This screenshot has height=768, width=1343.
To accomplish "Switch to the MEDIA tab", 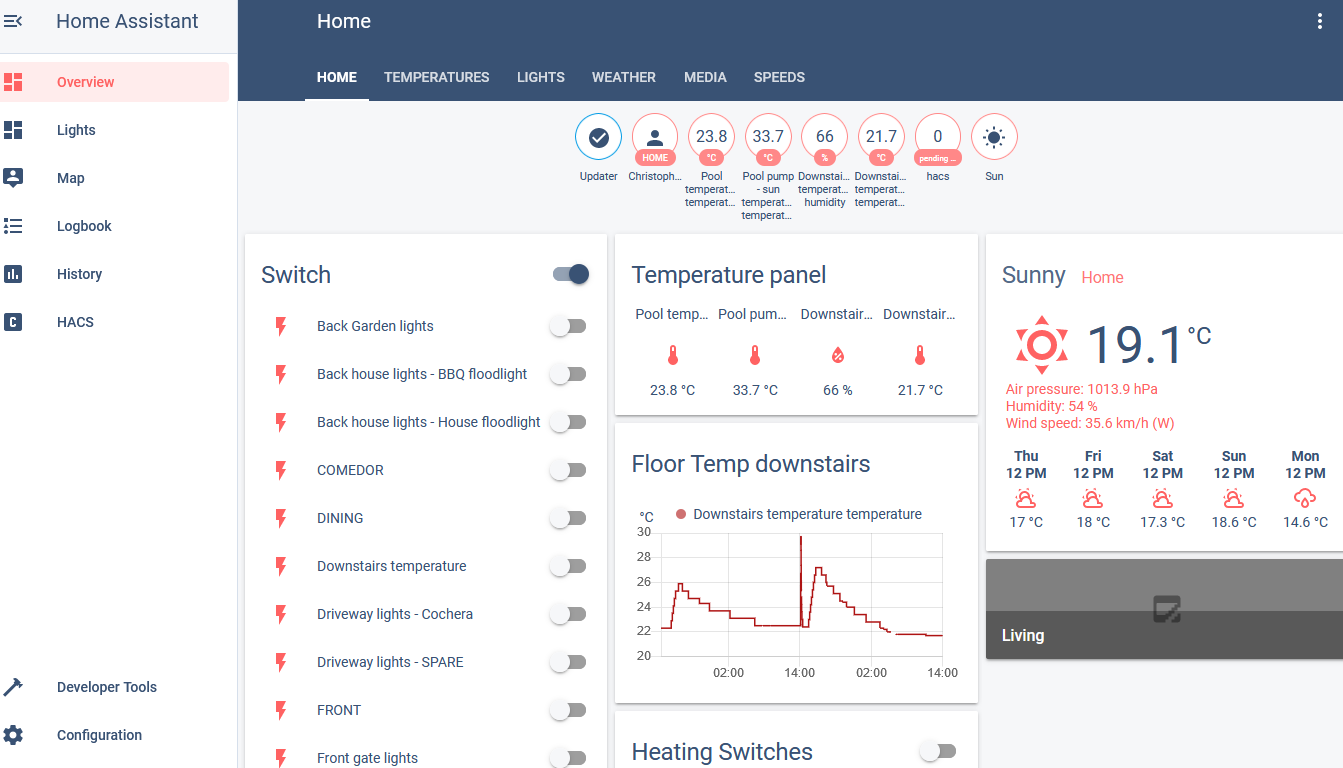I will [x=705, y=77].
